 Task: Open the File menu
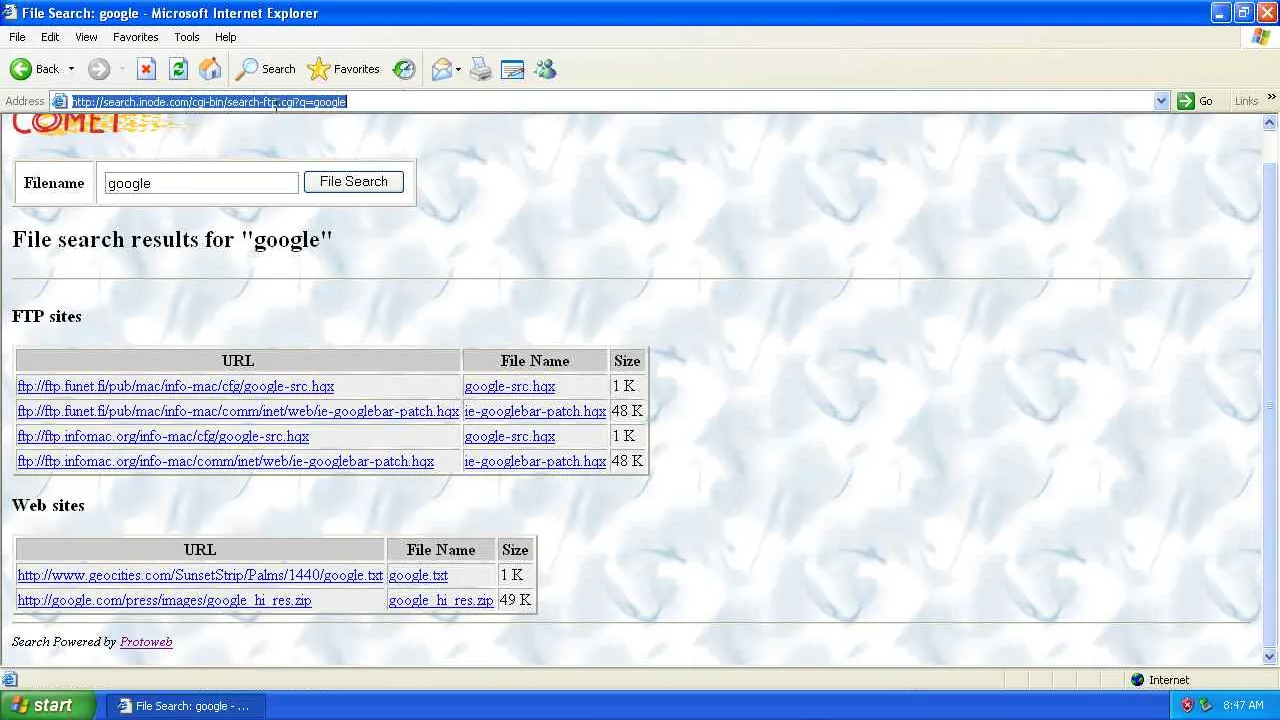[17, 37]
